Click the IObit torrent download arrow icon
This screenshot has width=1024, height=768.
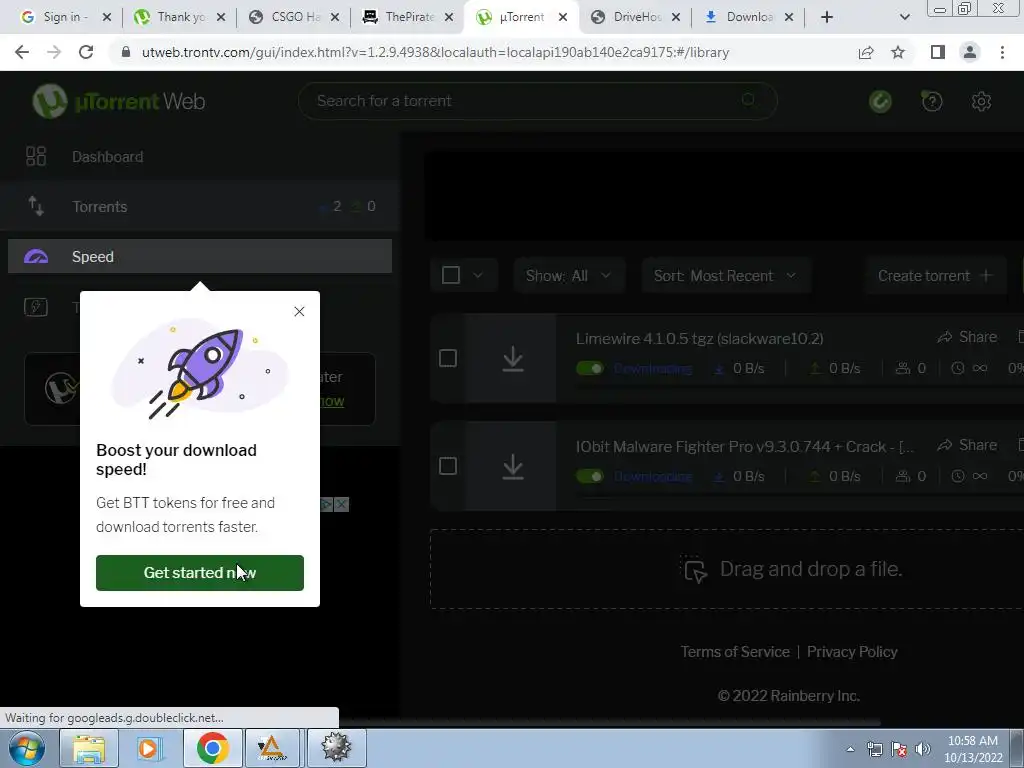pyautogui.click(x=513, y=467)
